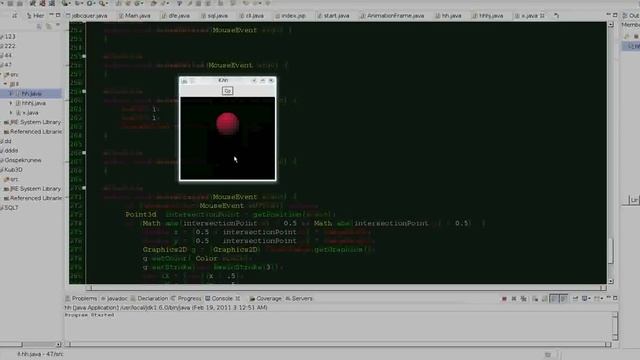Viewport: 640px width, 360px height.
Task: Minimize the editor area
Action: (x=608, y=15)
